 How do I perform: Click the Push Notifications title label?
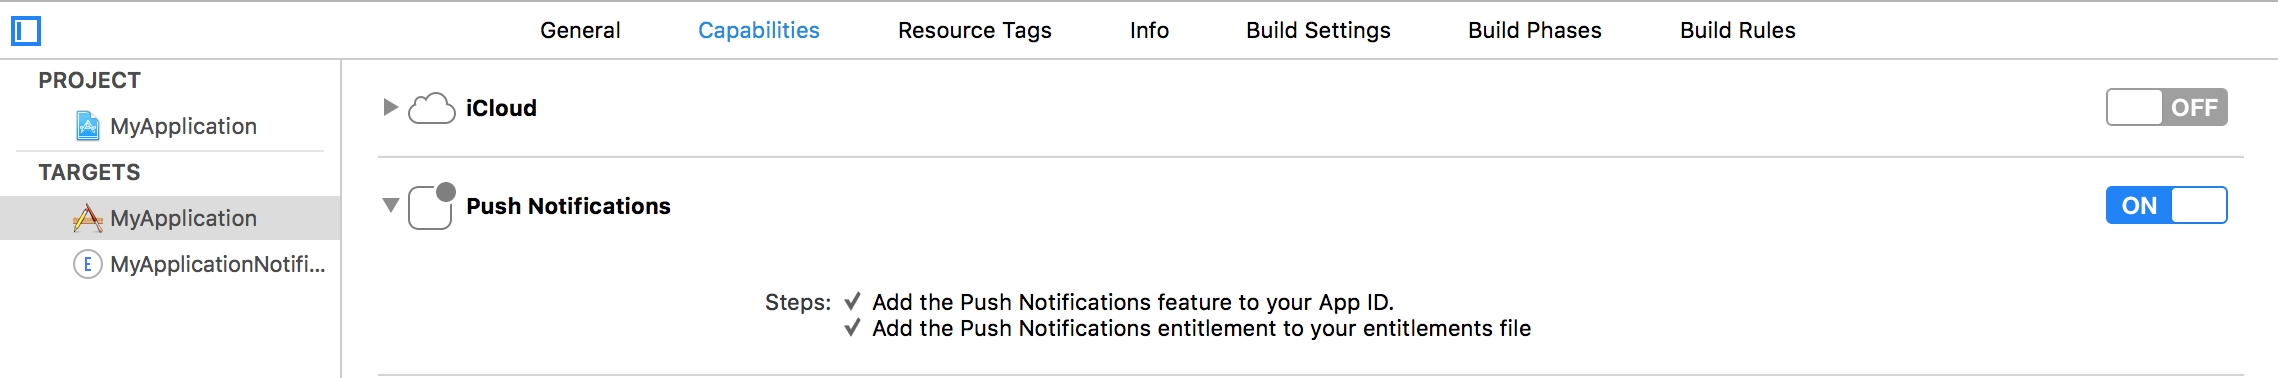pos(568,206)
